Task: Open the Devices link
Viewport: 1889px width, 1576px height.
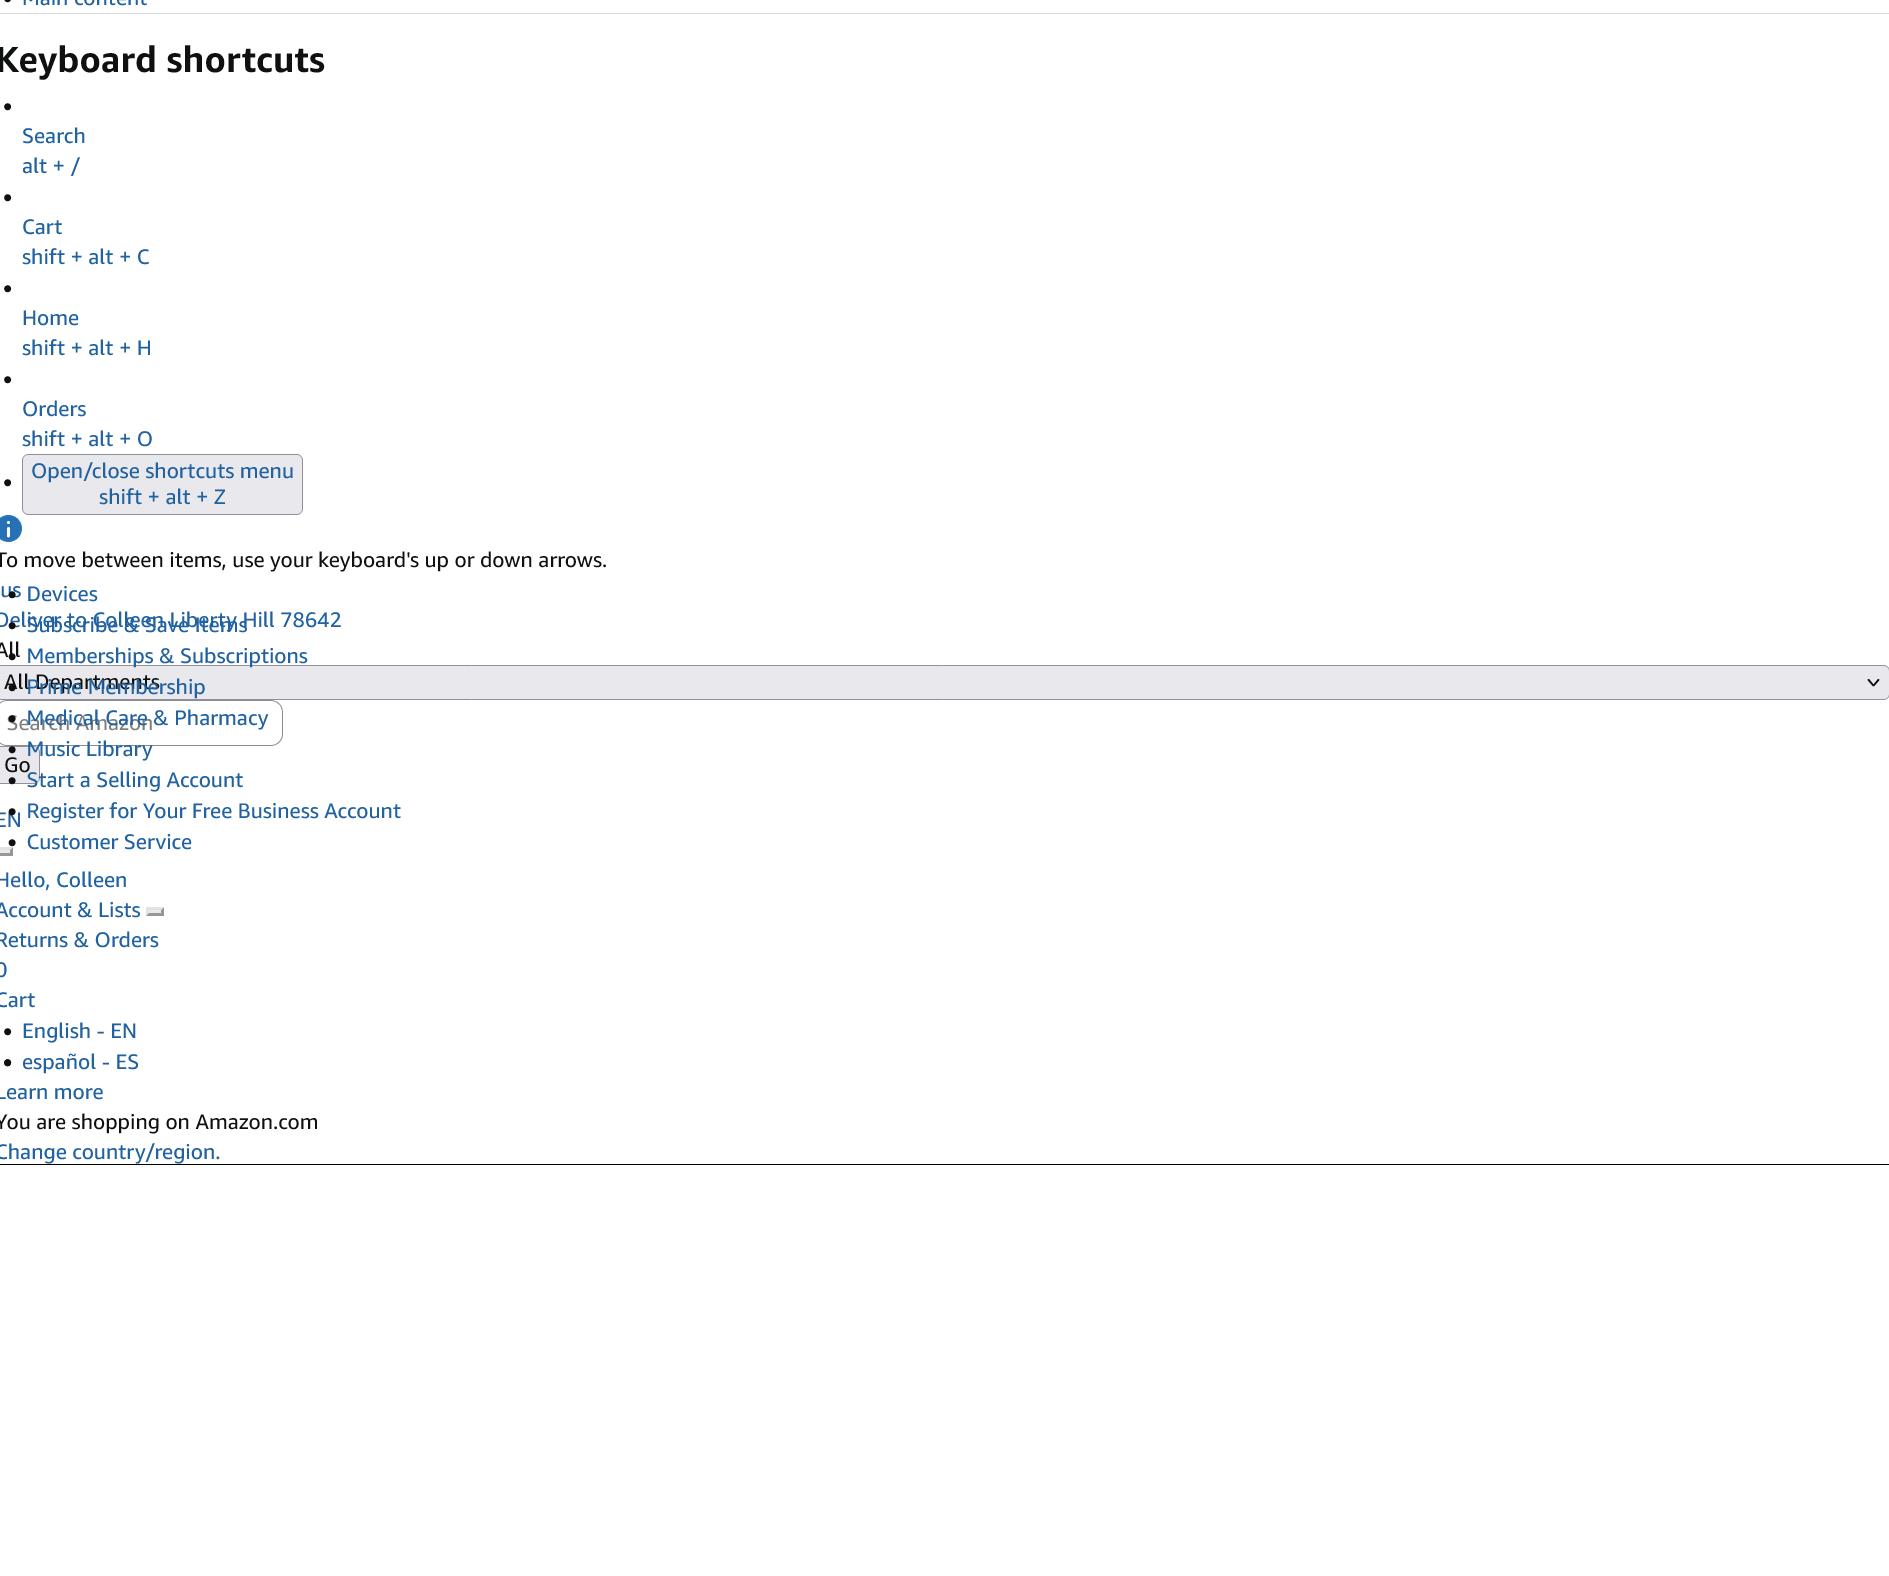Action: click(x=62, y=594)
